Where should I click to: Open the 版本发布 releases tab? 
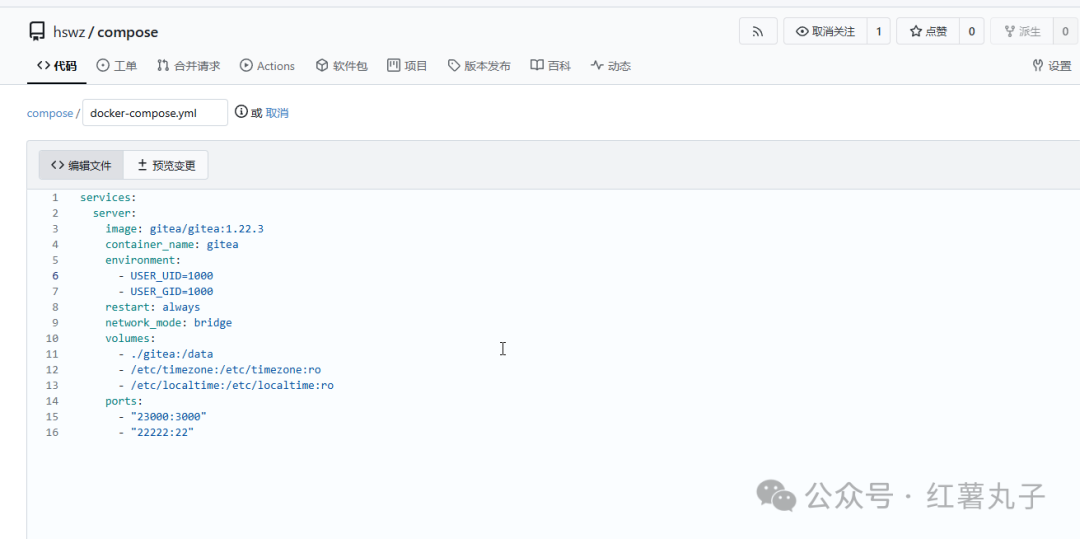tap(479, 66)
